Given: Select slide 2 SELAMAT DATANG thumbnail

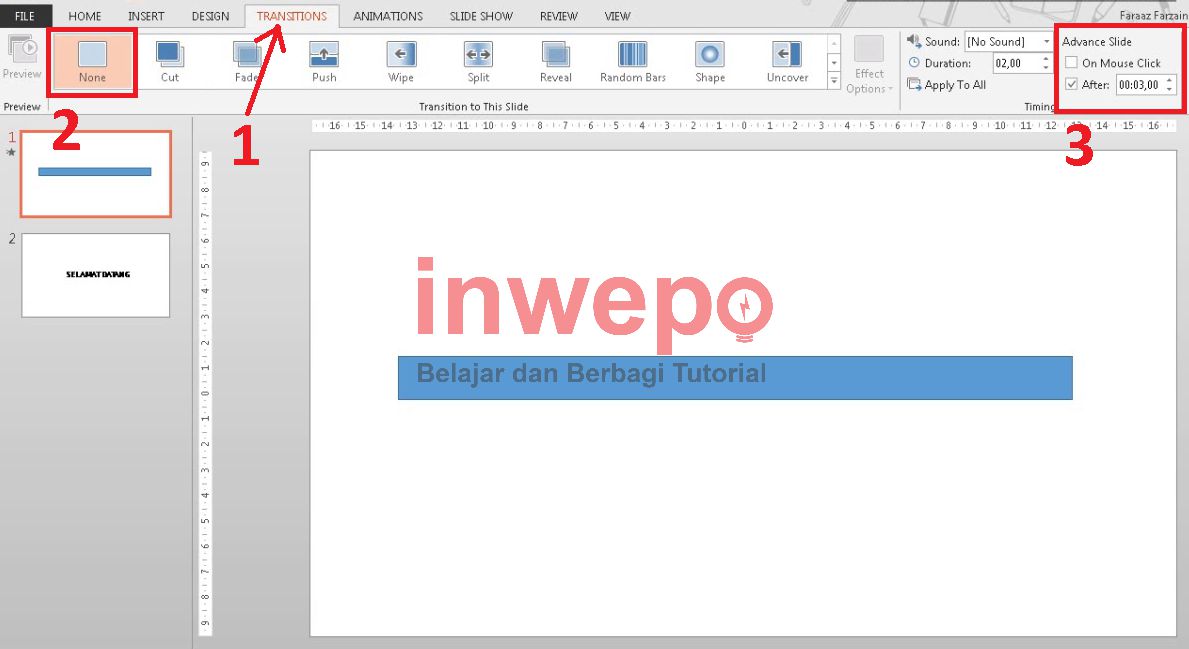Looking at the screenshot, I should (x=96, y=275).
